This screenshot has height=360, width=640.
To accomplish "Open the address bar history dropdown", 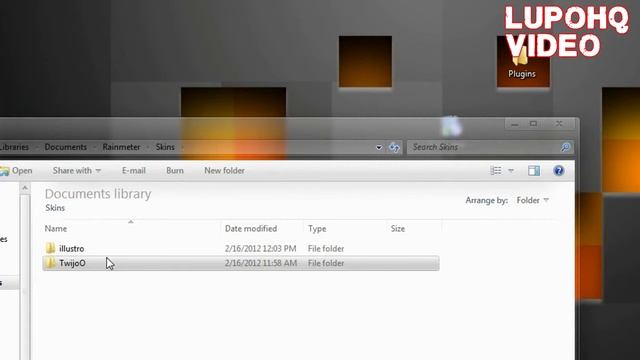I will point(379,147).
